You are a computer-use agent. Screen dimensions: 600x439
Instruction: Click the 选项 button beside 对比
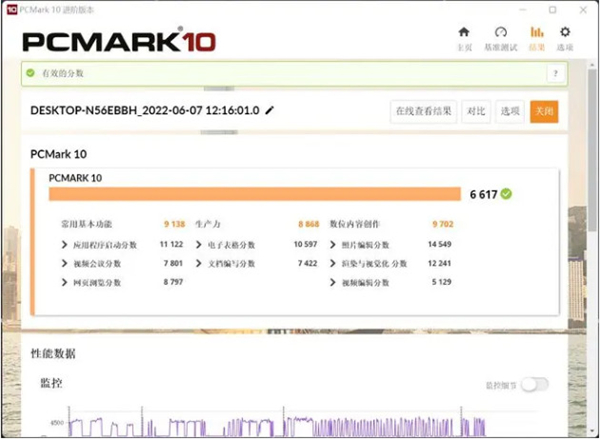(511, 111)
